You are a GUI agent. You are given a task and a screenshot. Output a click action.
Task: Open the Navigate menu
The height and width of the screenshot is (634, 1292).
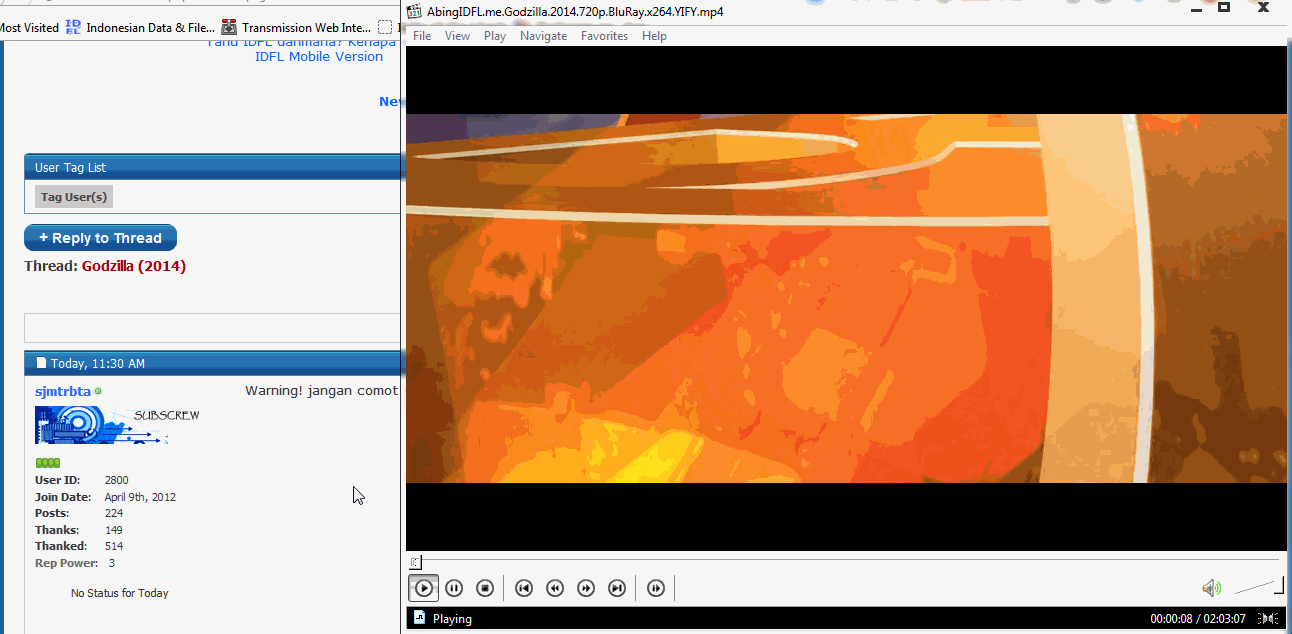click(543, 36)
